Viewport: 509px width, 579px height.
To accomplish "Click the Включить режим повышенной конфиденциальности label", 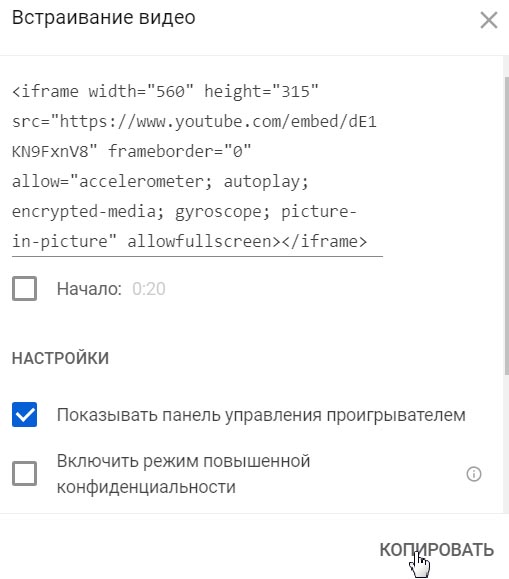I will [x=184, y=474].
